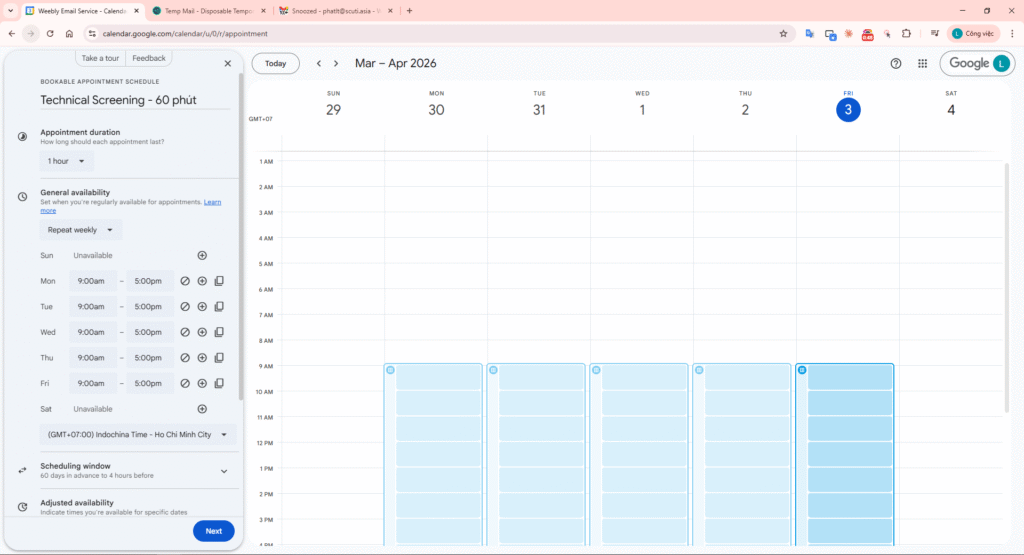Open the Feedback tab
The width and height of the screenshot is (1024, 555).
point(149,58)
